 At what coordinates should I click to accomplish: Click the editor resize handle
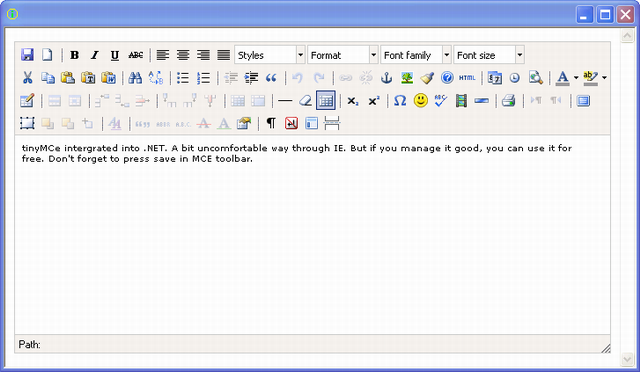(606, 348)
